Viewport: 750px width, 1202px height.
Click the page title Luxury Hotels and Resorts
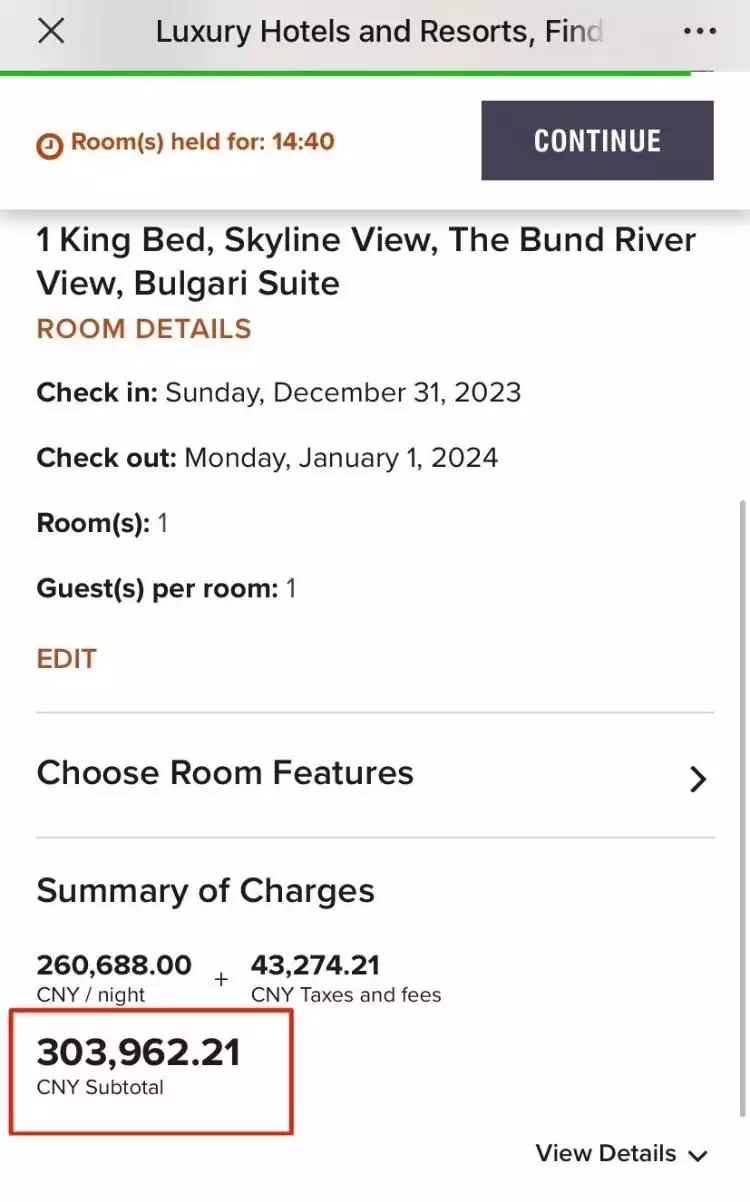378,31
